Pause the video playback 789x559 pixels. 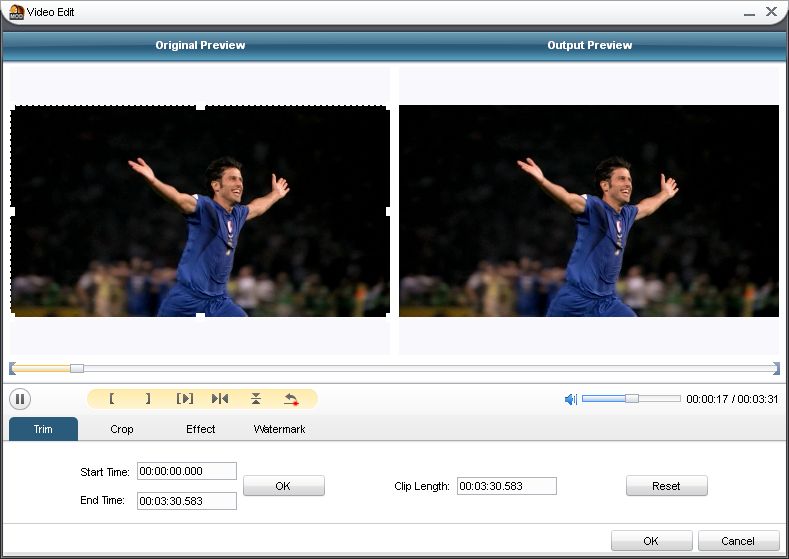pos(20,400)
